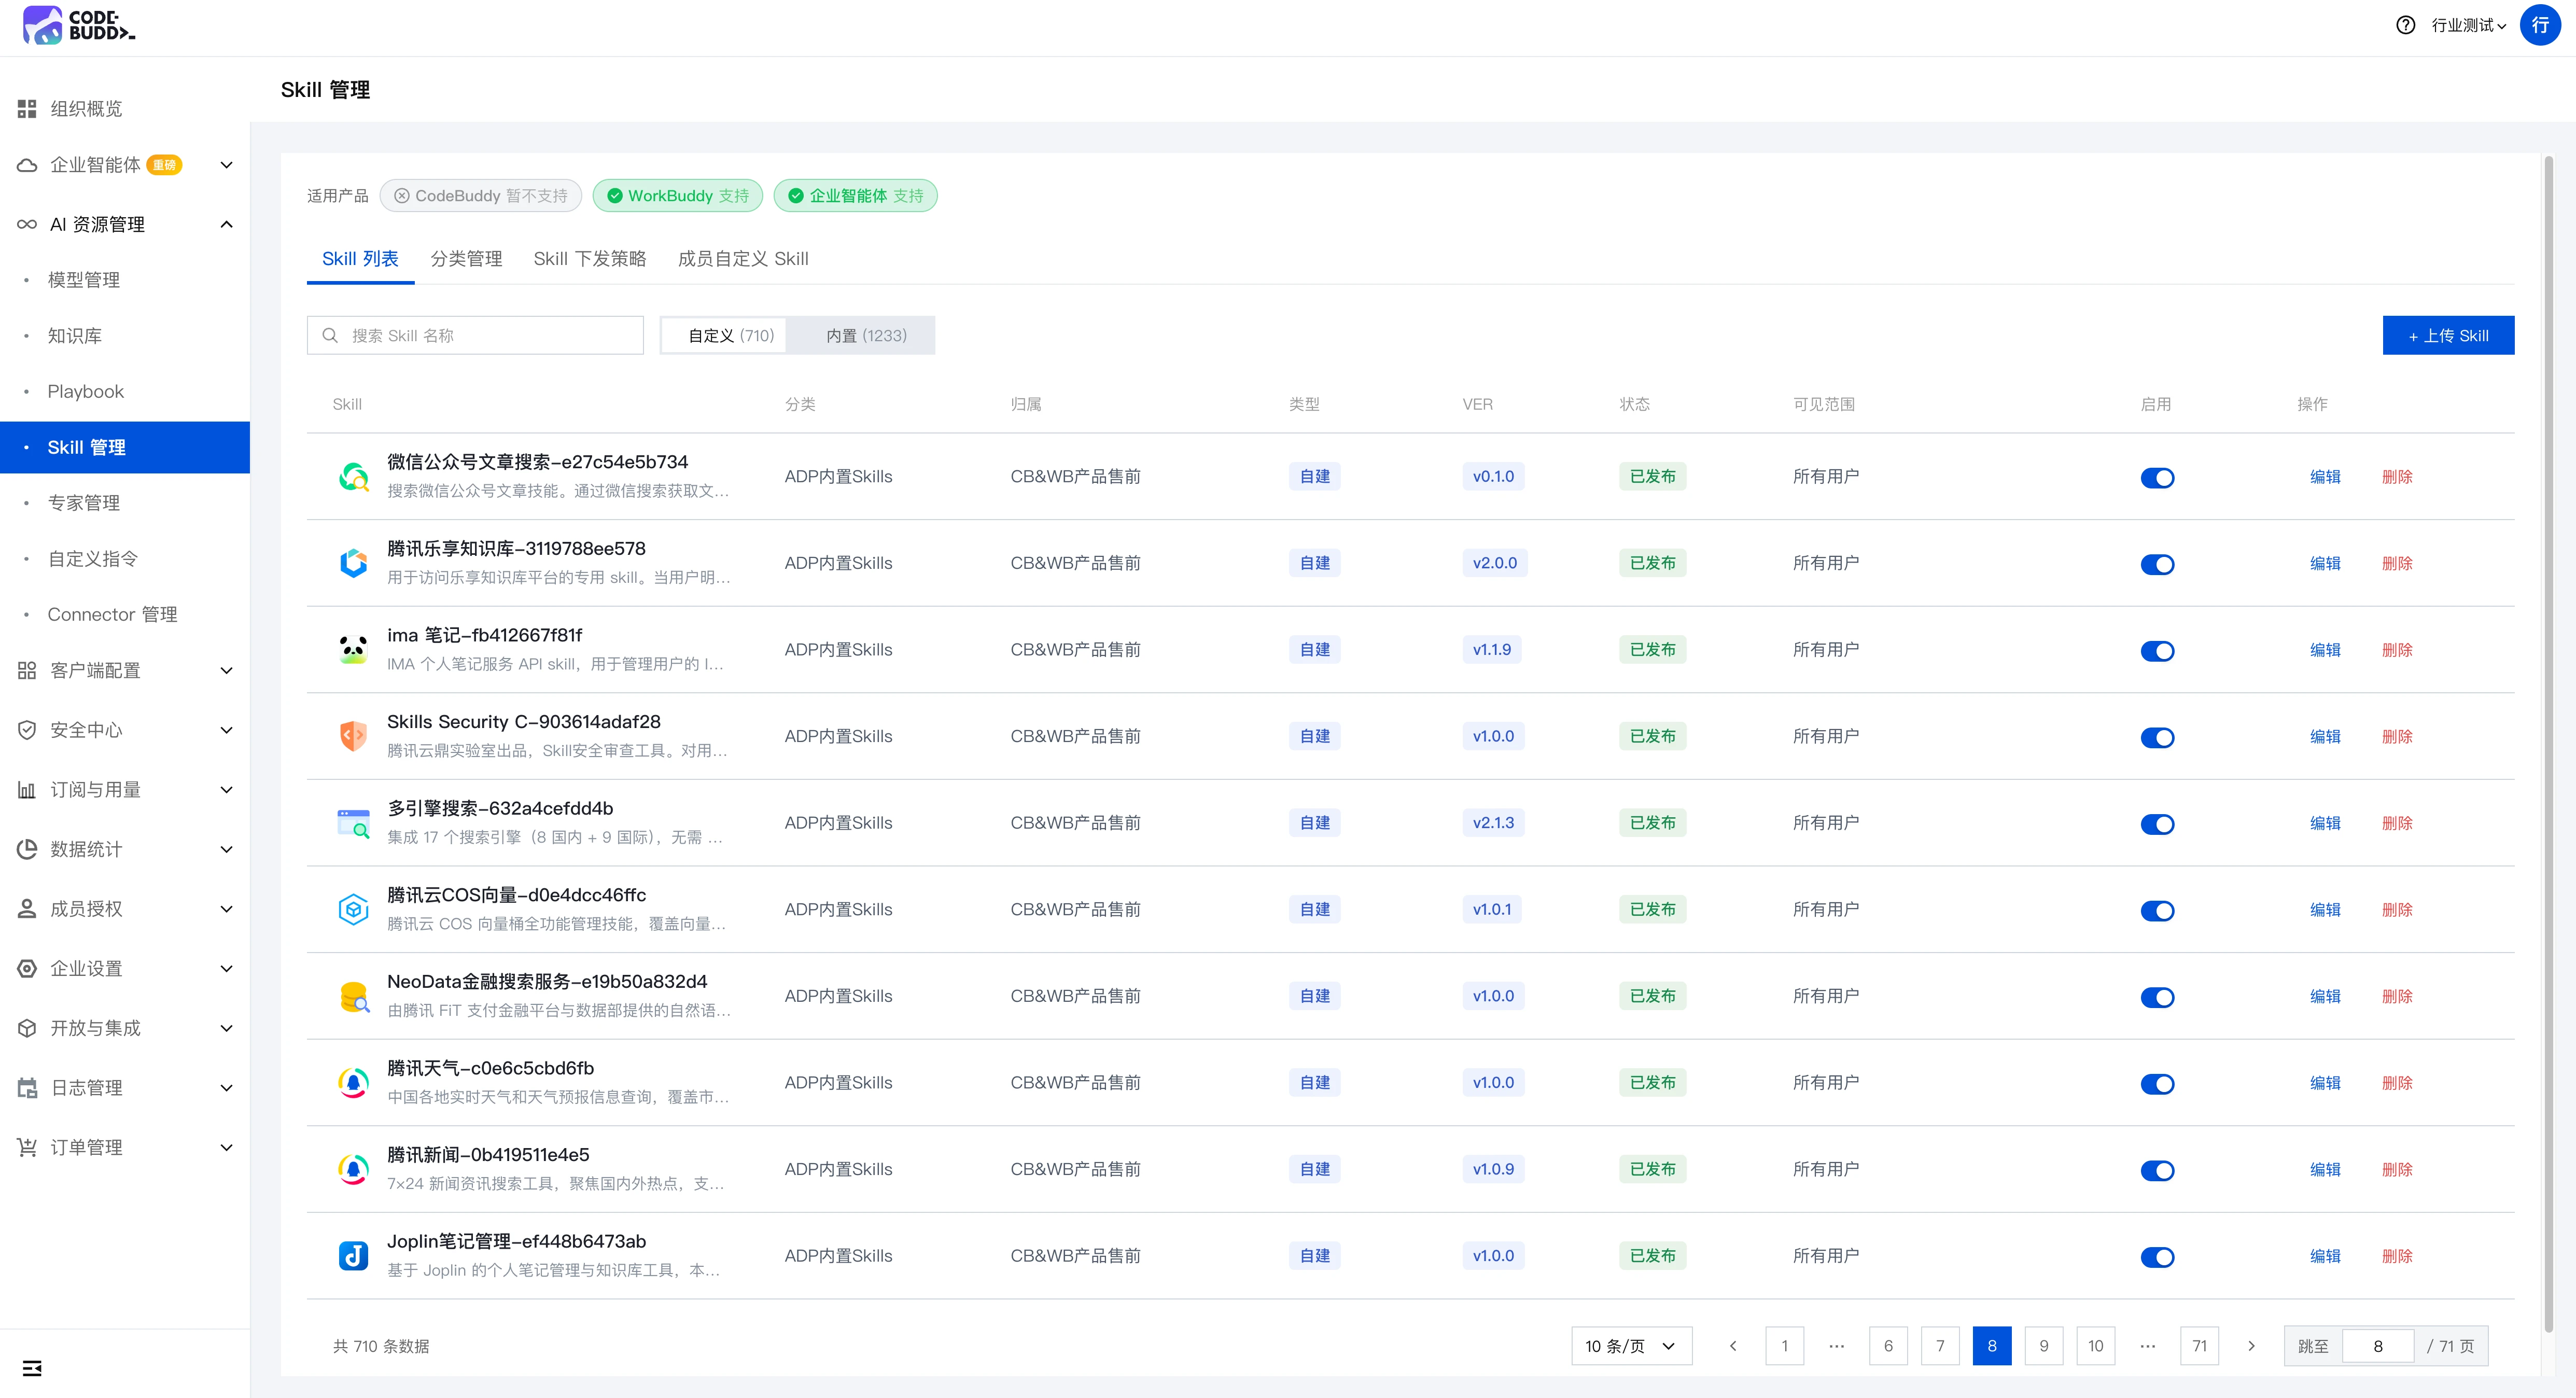Collapse the sidebar with the bottom menu icon
The image size is (2576, 1398).
point(32,1367)
